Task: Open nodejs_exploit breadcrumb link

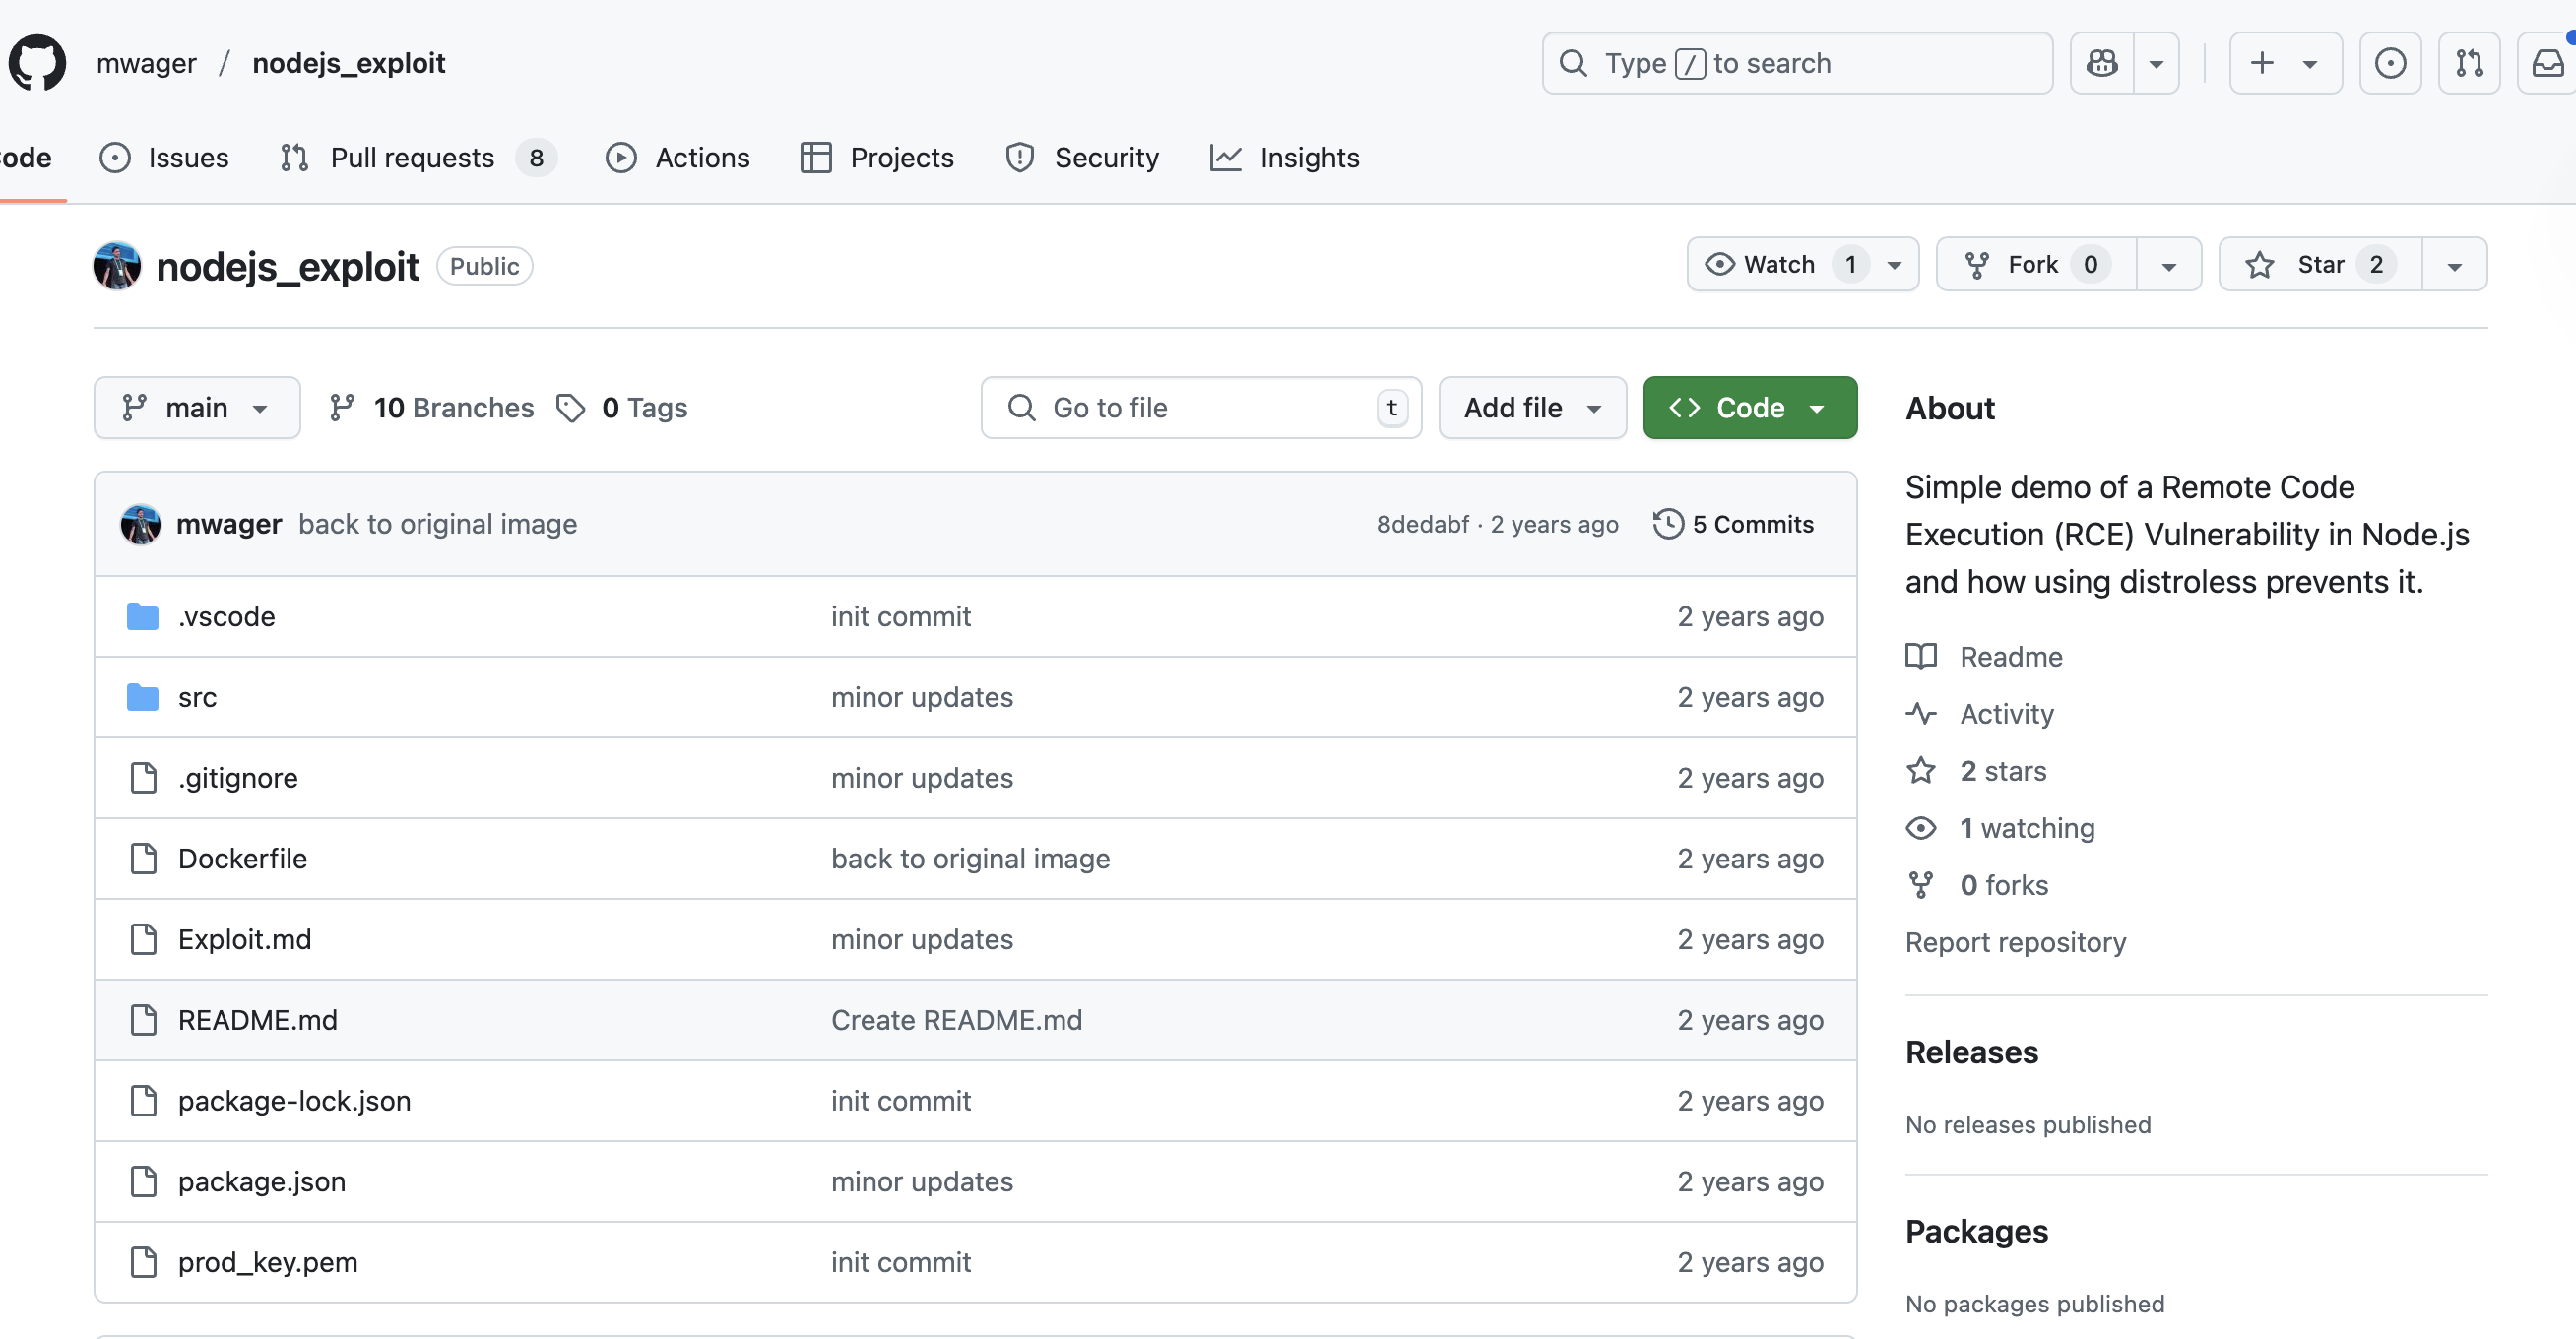Action: [x=348, y=63]
